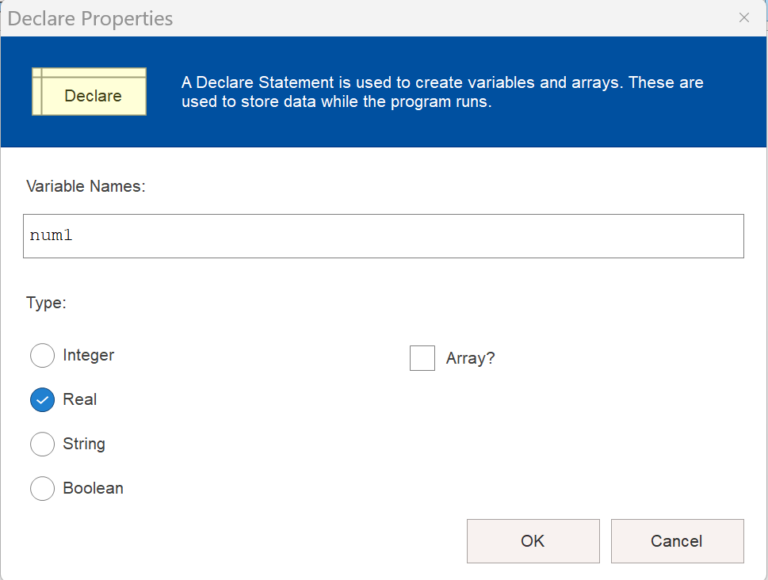Image resolution: width=768 pixels, height=580 pixels.
Task: Click the "Boolean" type label text
Action: click(93, 488)
